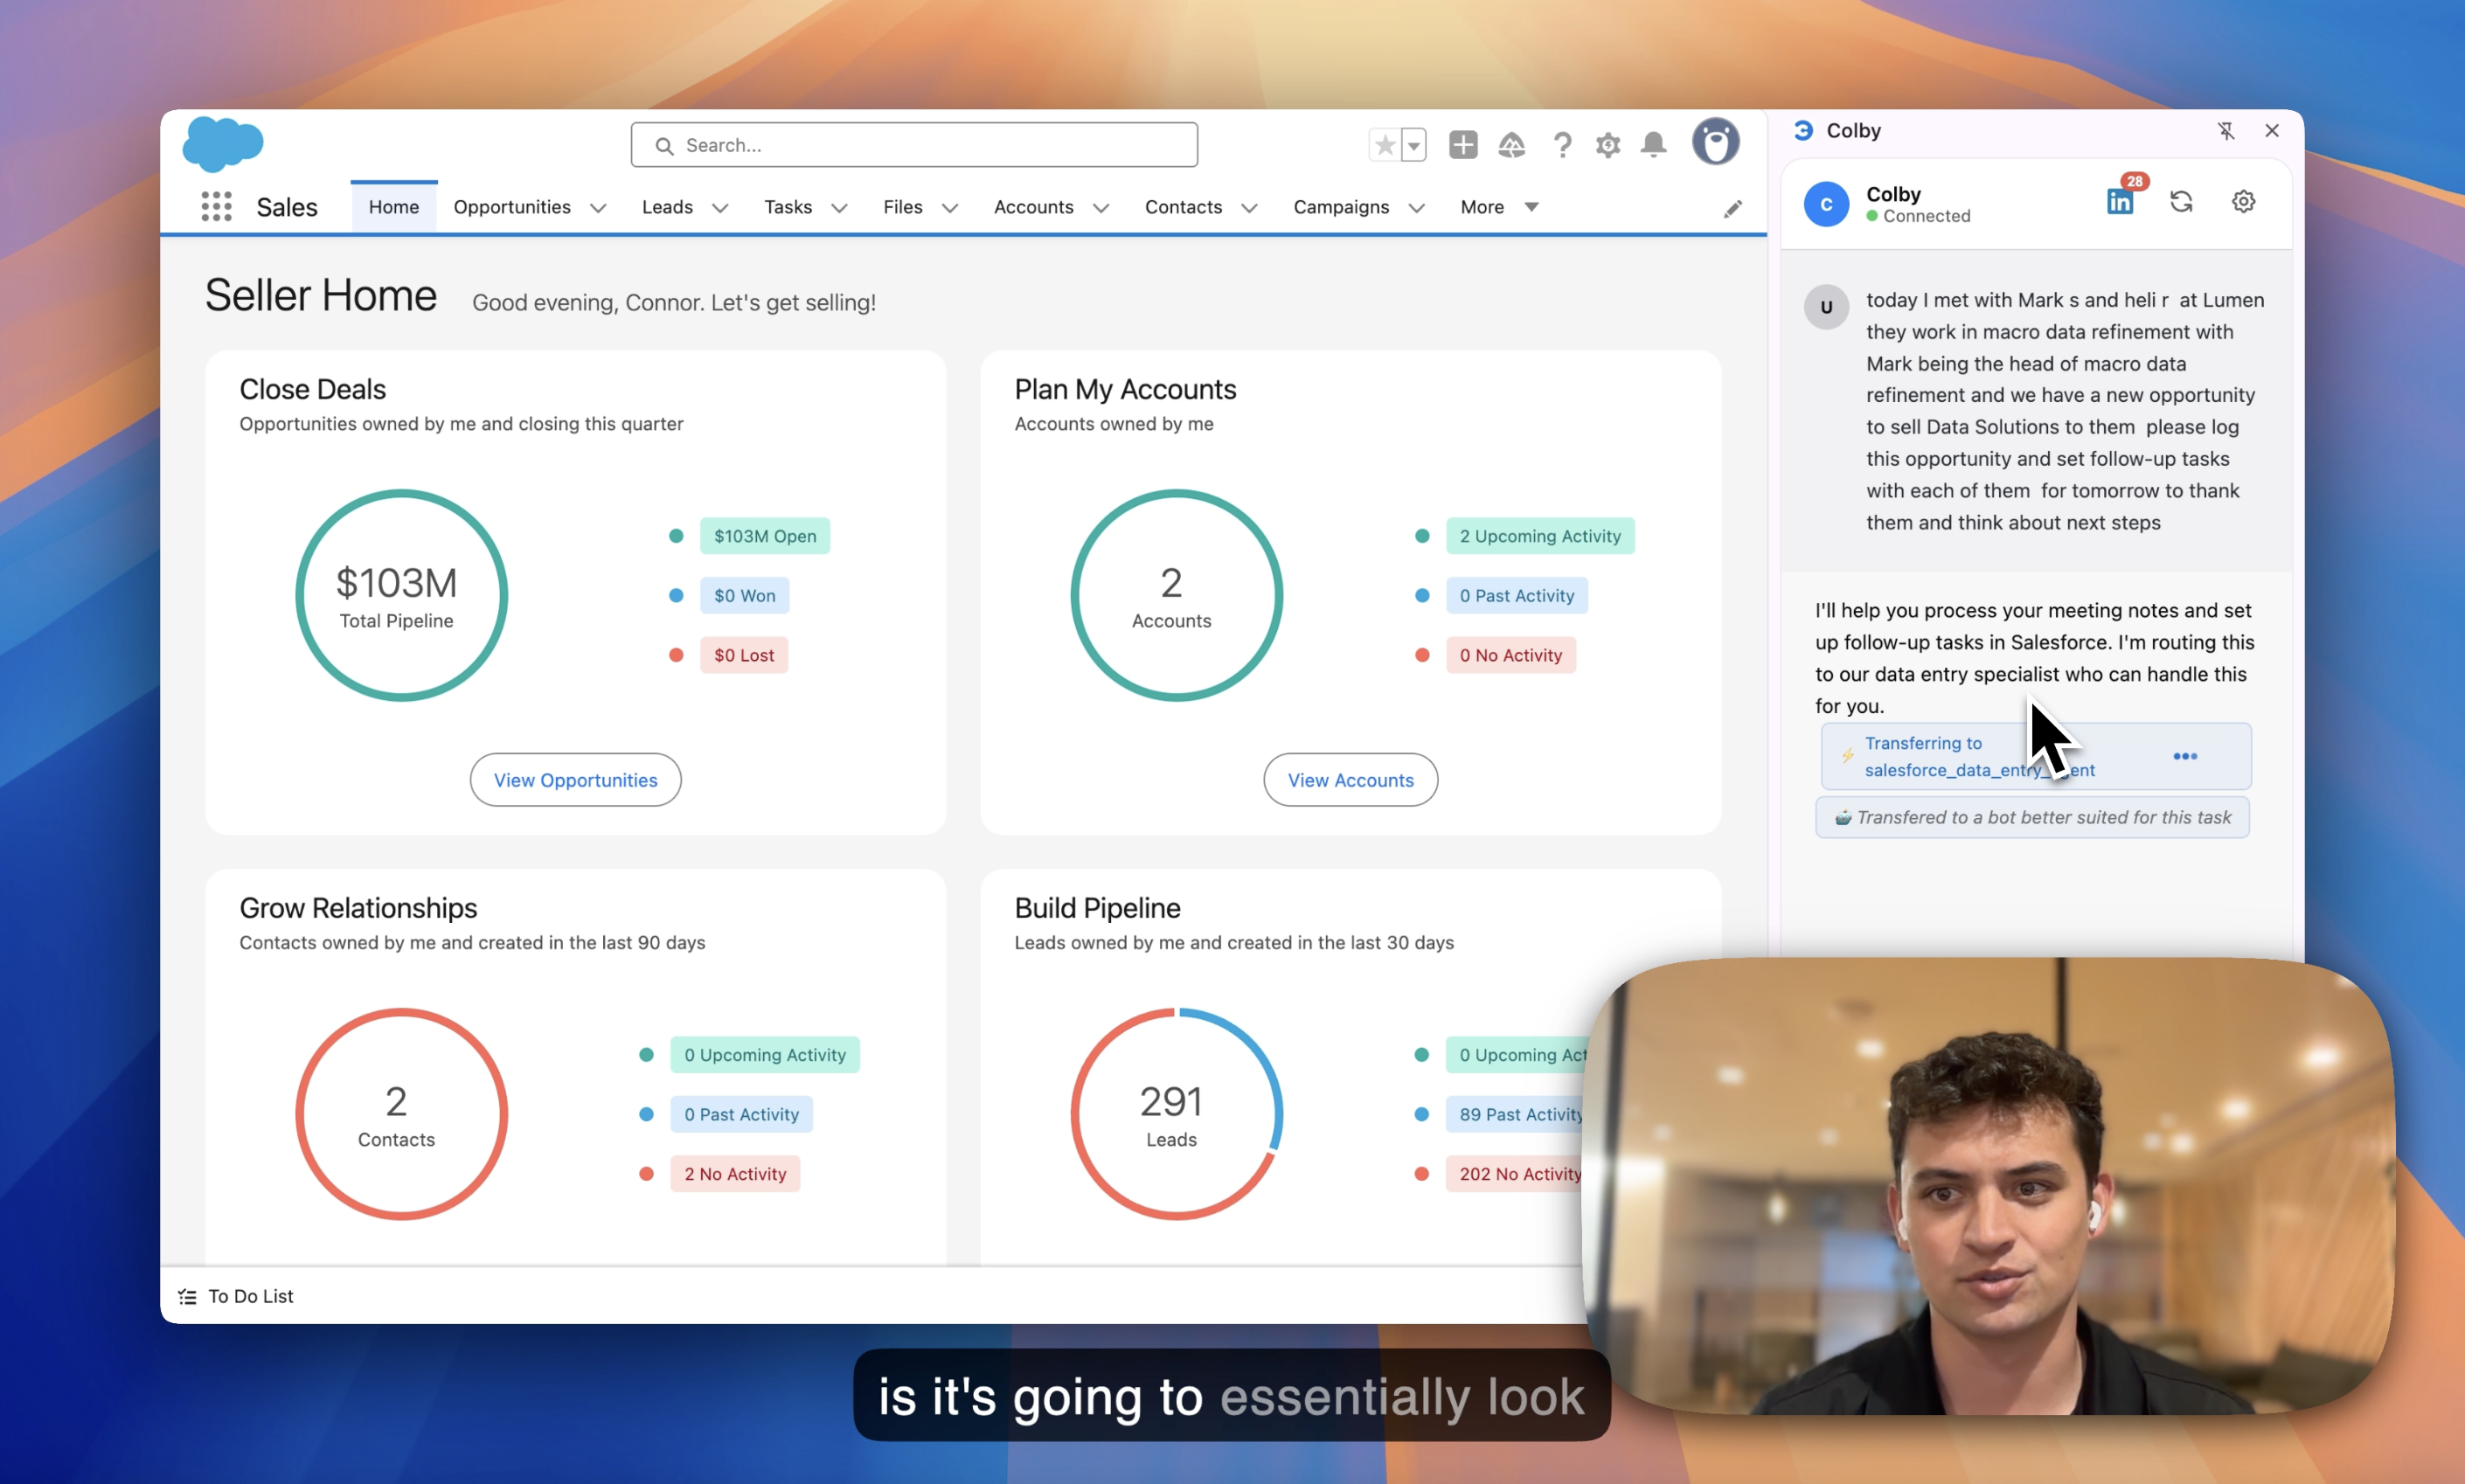Expand the Leads tab chevron

coord(720,208)
